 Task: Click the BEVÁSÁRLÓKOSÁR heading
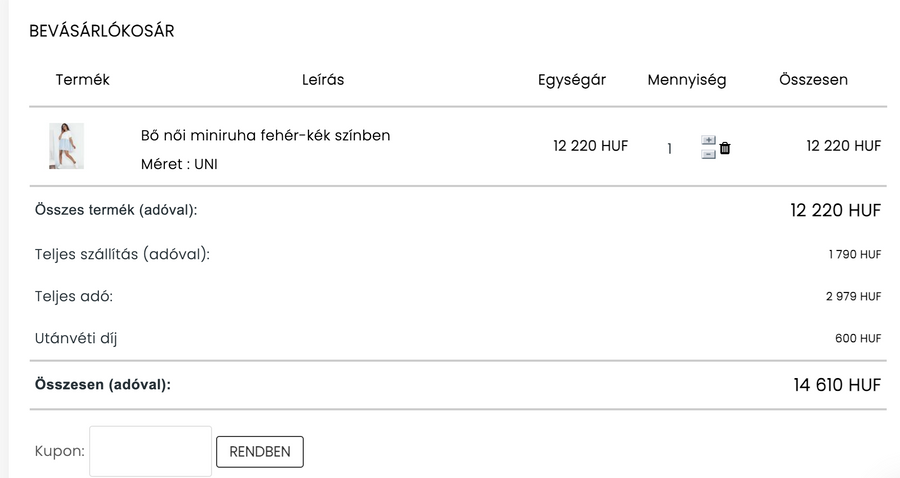[x=102, y=31]
